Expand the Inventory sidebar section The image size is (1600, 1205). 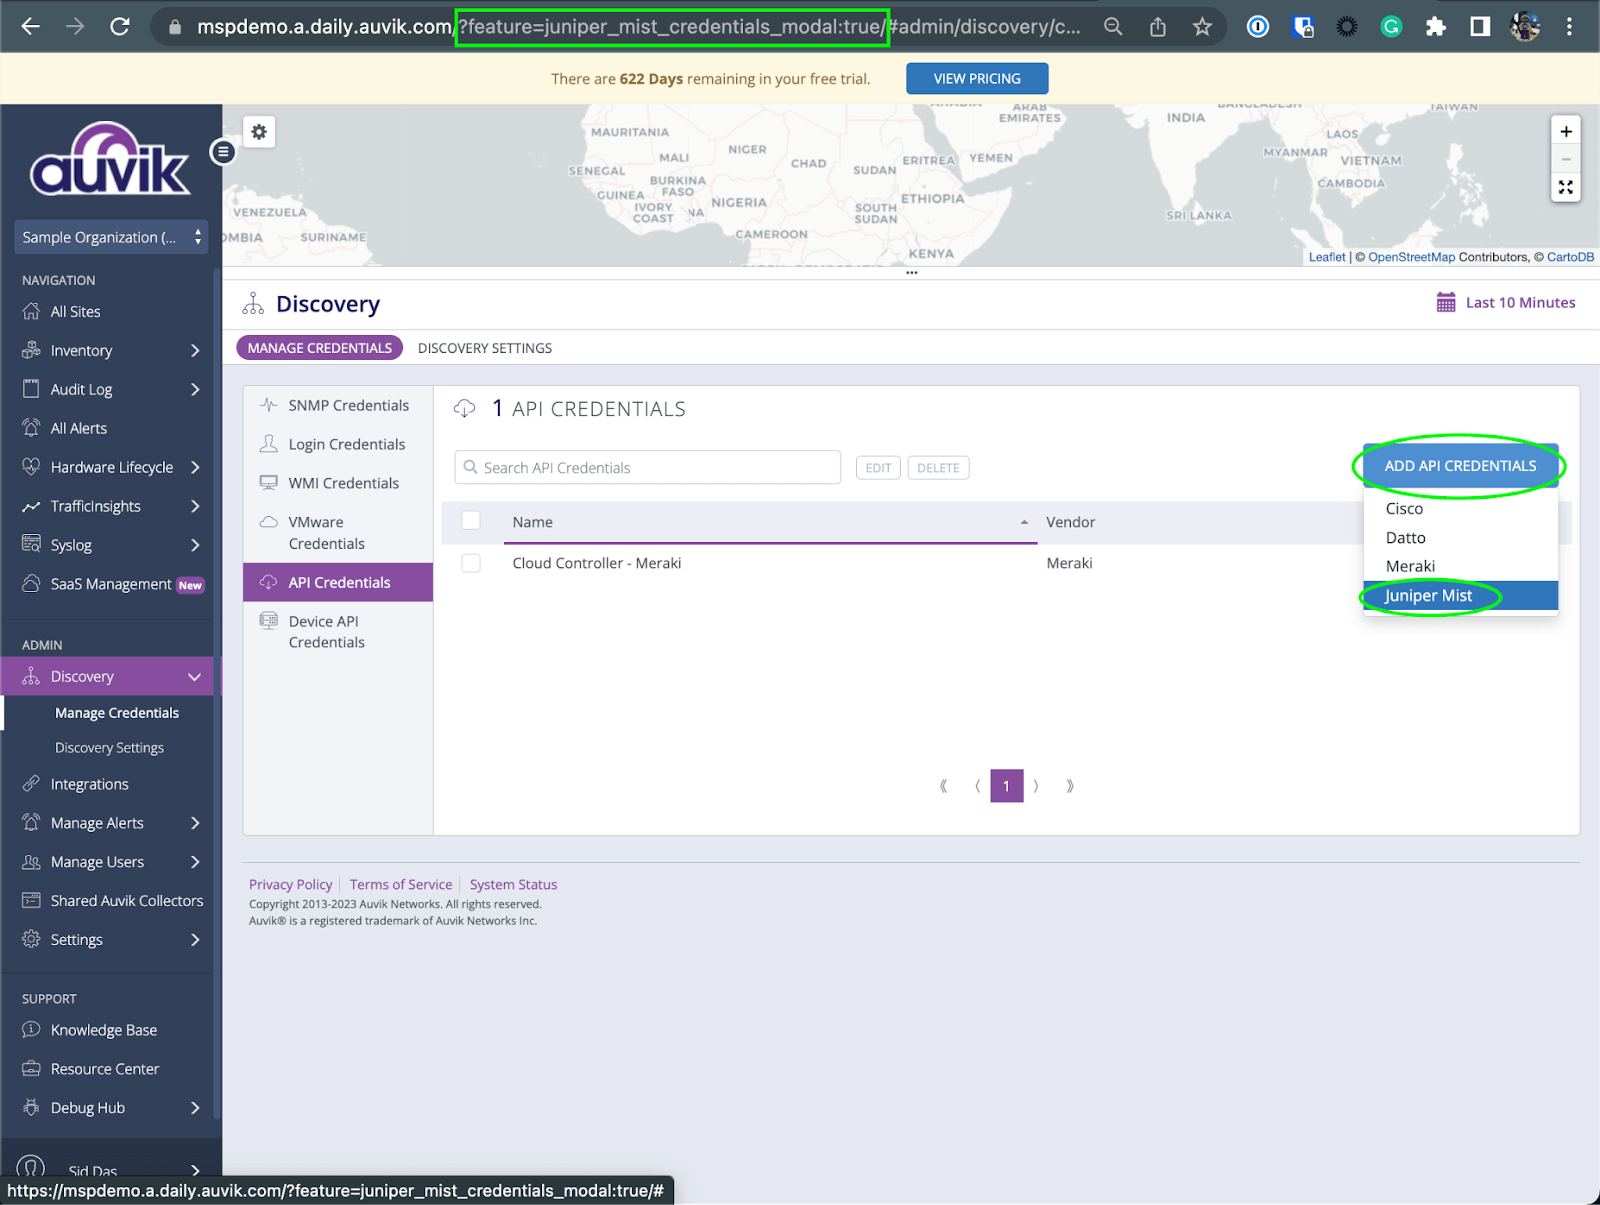click(79, 350)
